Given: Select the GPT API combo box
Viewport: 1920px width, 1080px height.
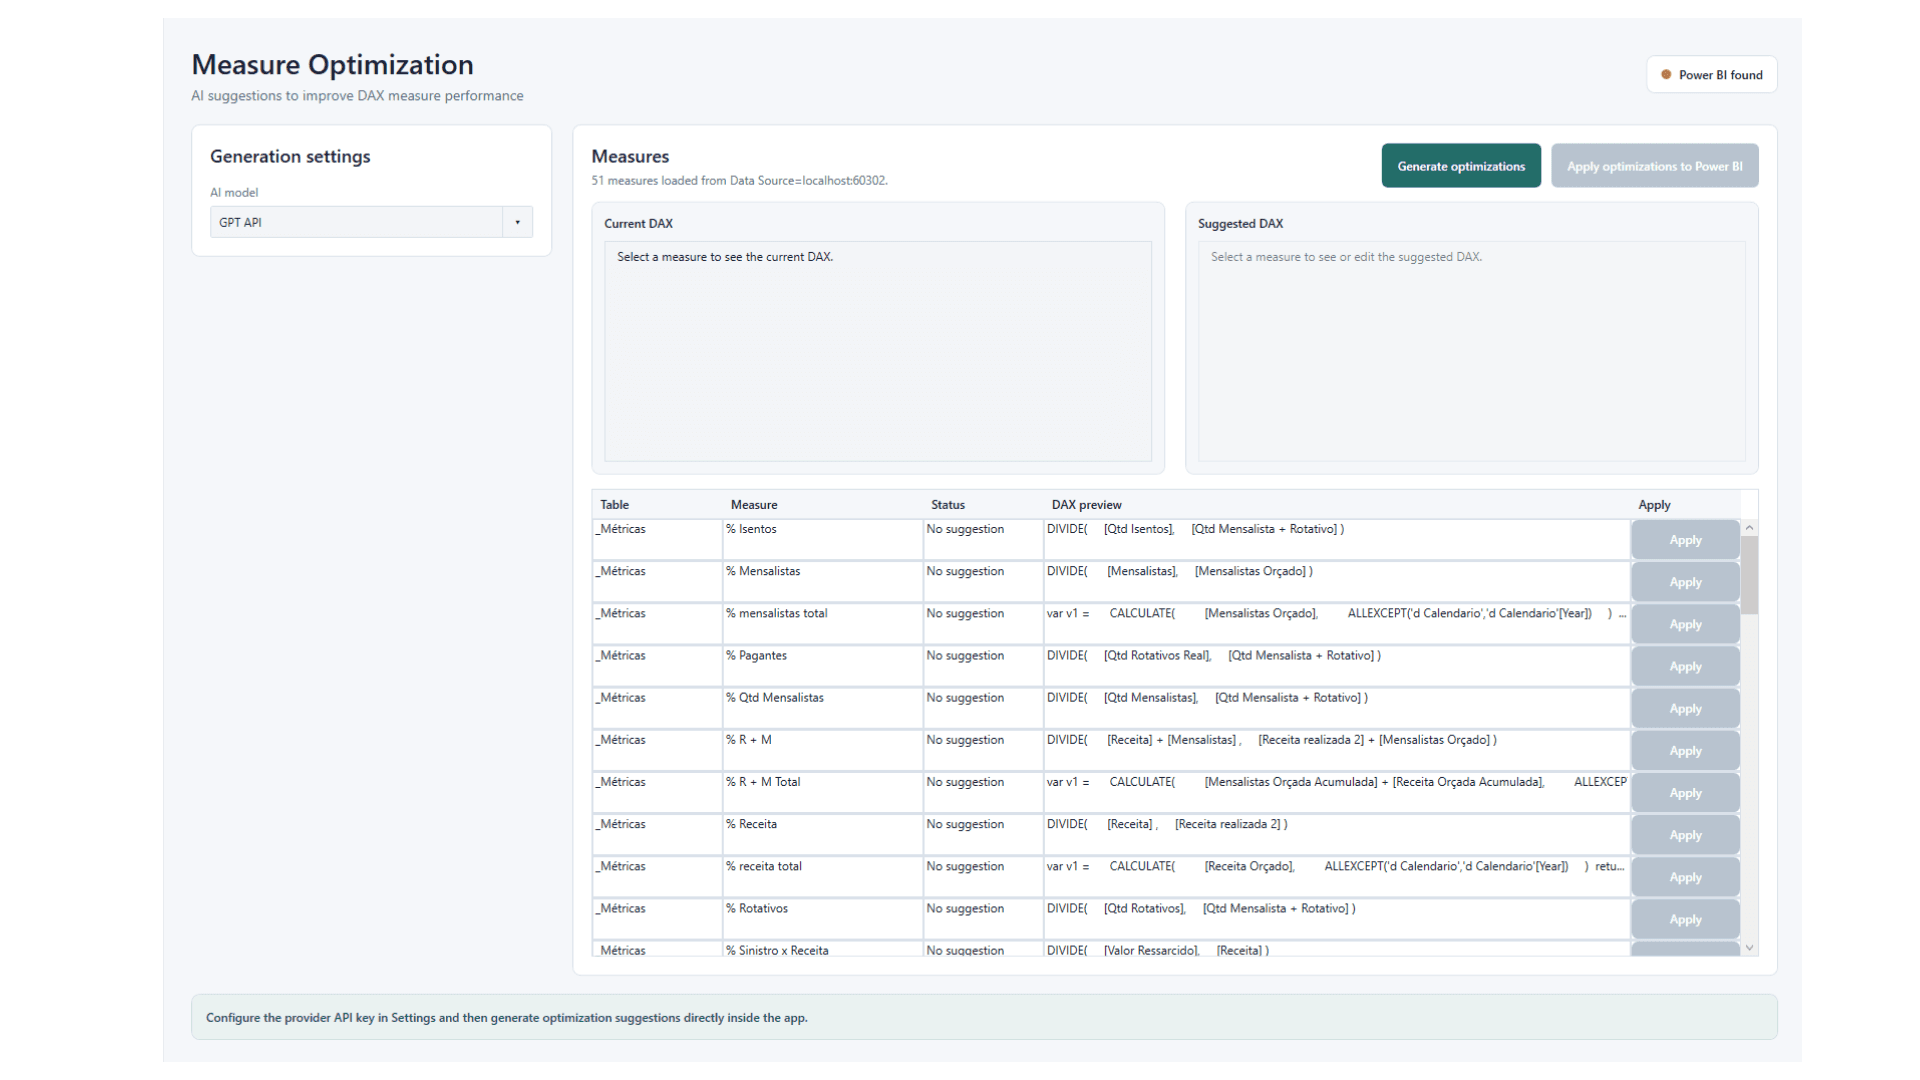Looking at the screenshot, I should (x=371, y=222).
